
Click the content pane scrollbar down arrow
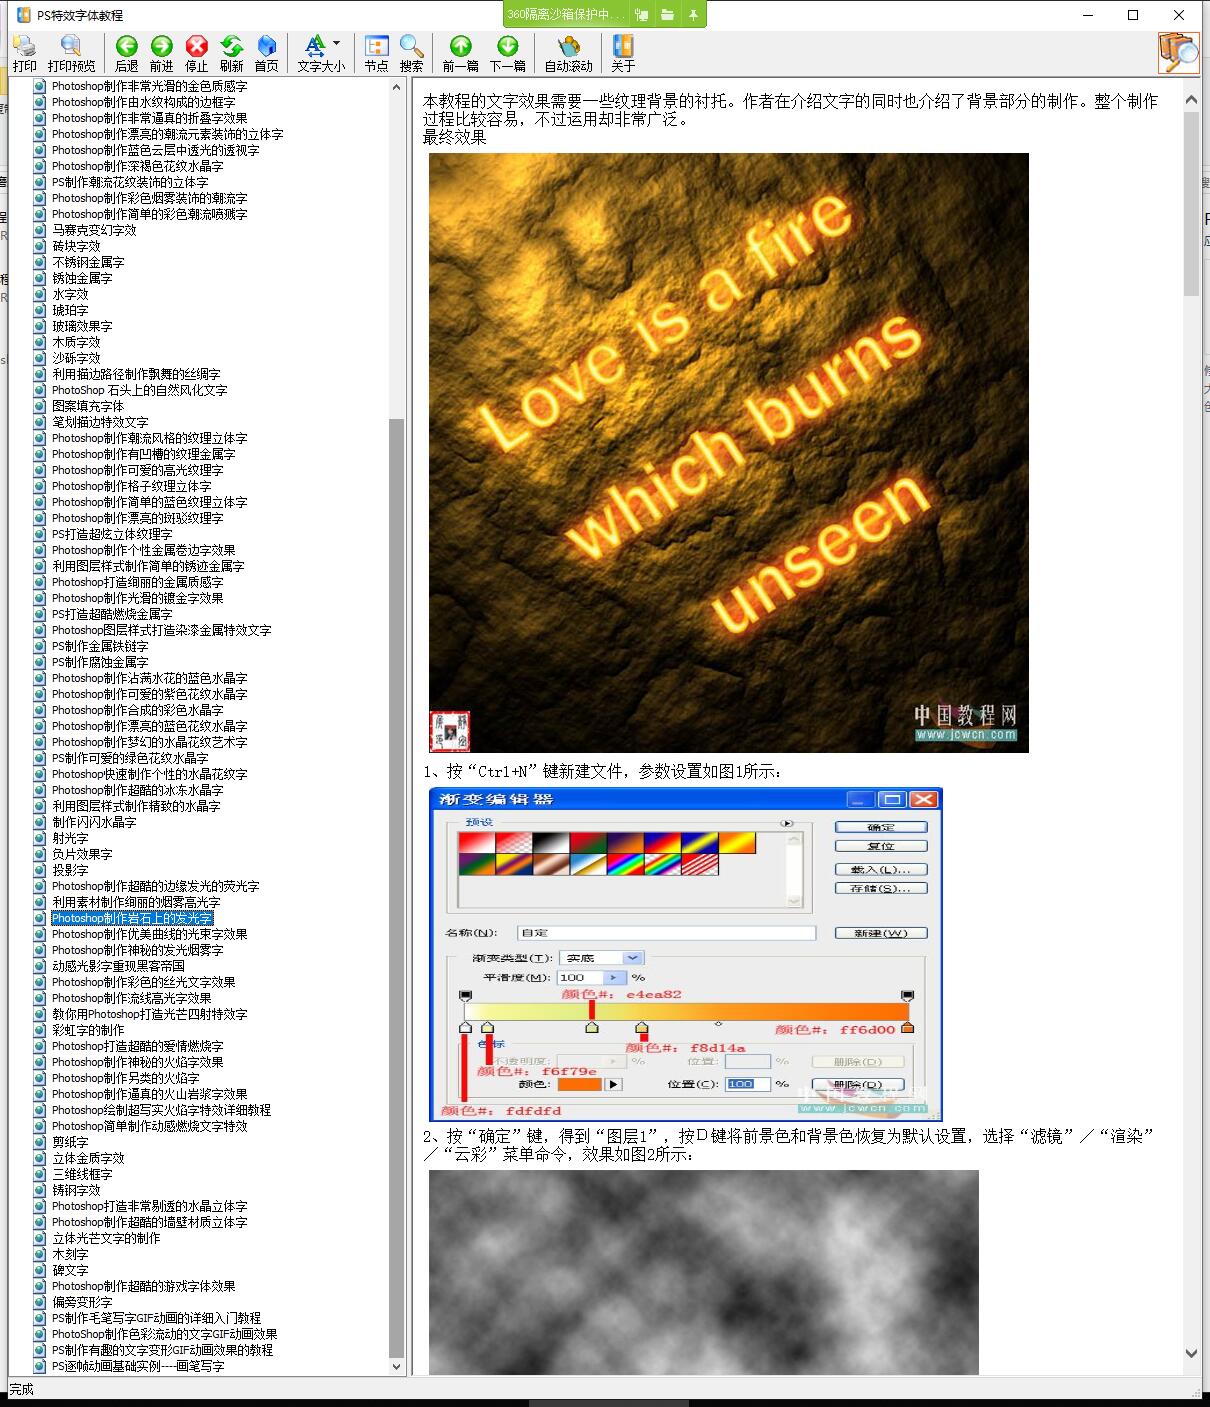pyautogui.click(x=1191, y=1354)
